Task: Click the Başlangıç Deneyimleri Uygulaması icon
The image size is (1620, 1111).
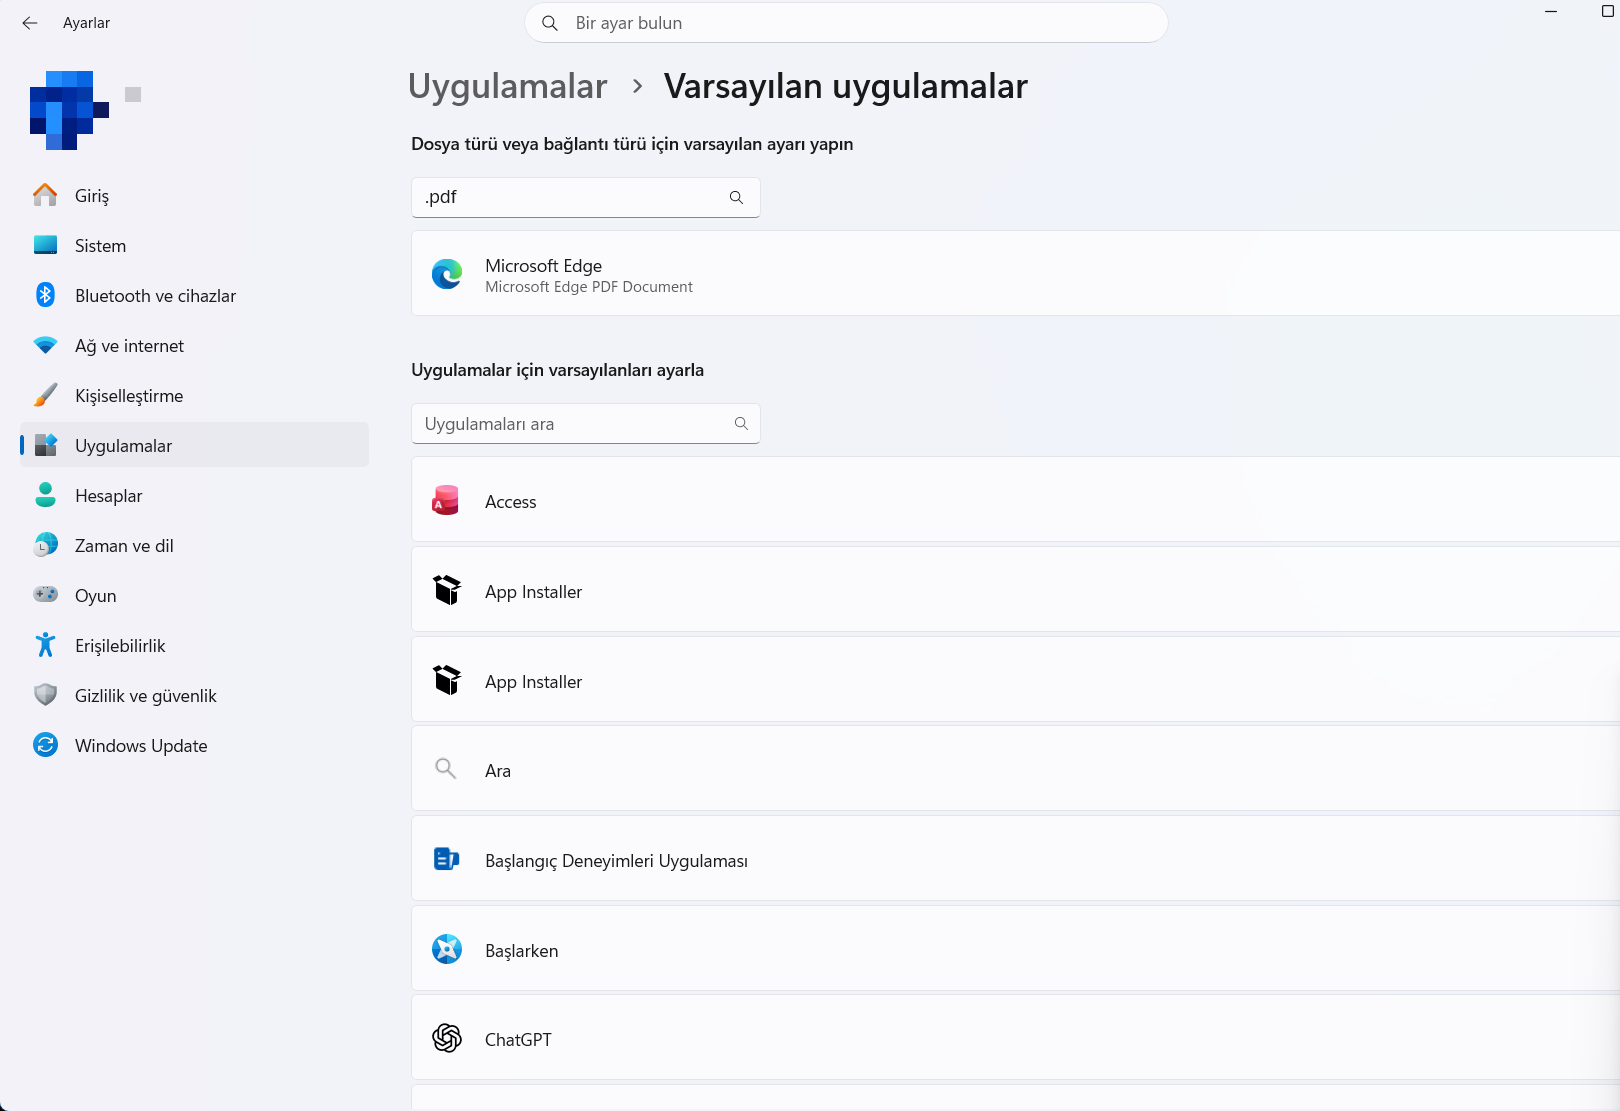Action: click(446, 859)
